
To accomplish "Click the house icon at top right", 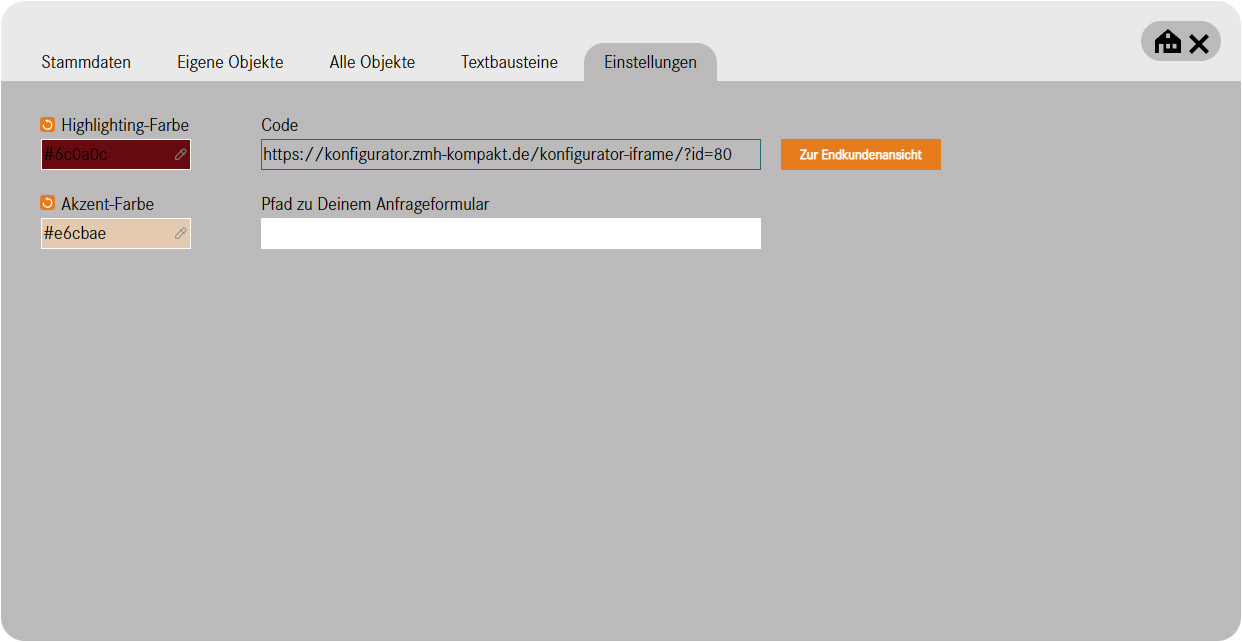I will [x=1168, y=42].
